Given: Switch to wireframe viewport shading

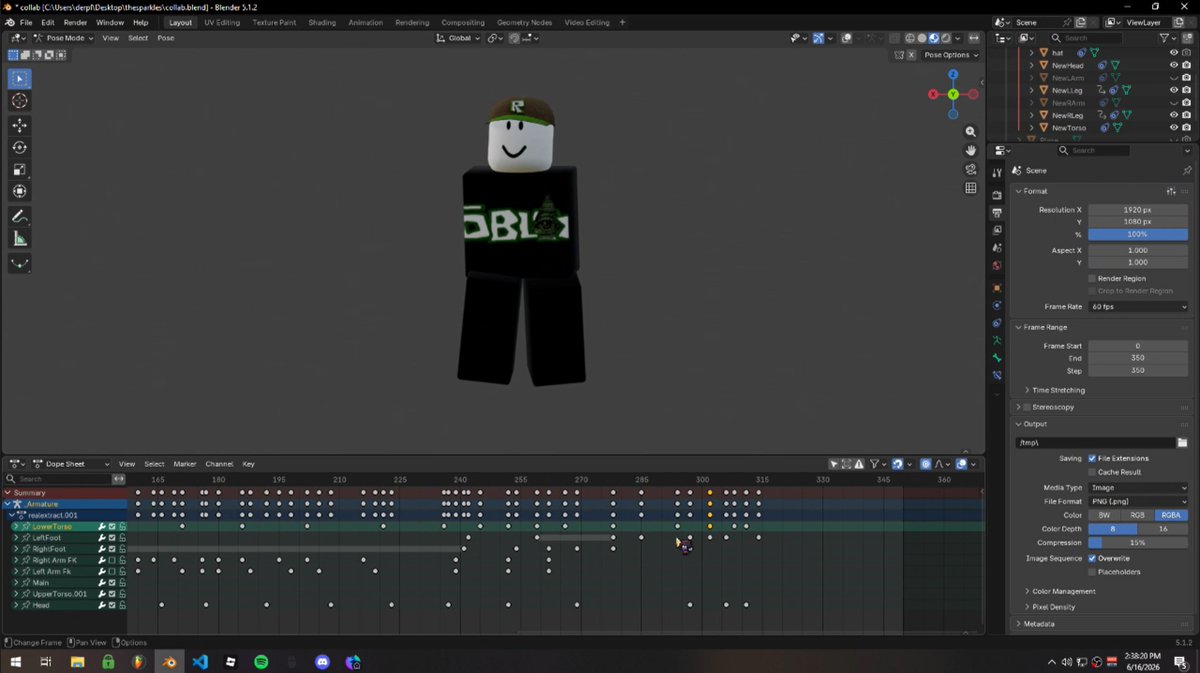Looking at the screenshot, I should (x=910, y=38).
